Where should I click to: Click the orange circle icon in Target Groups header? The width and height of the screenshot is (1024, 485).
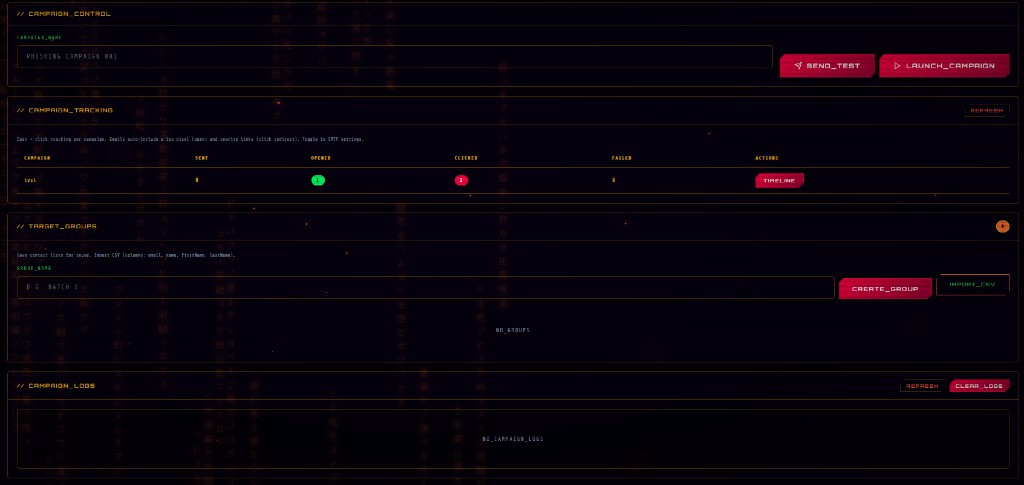(x=1002, y=227)
